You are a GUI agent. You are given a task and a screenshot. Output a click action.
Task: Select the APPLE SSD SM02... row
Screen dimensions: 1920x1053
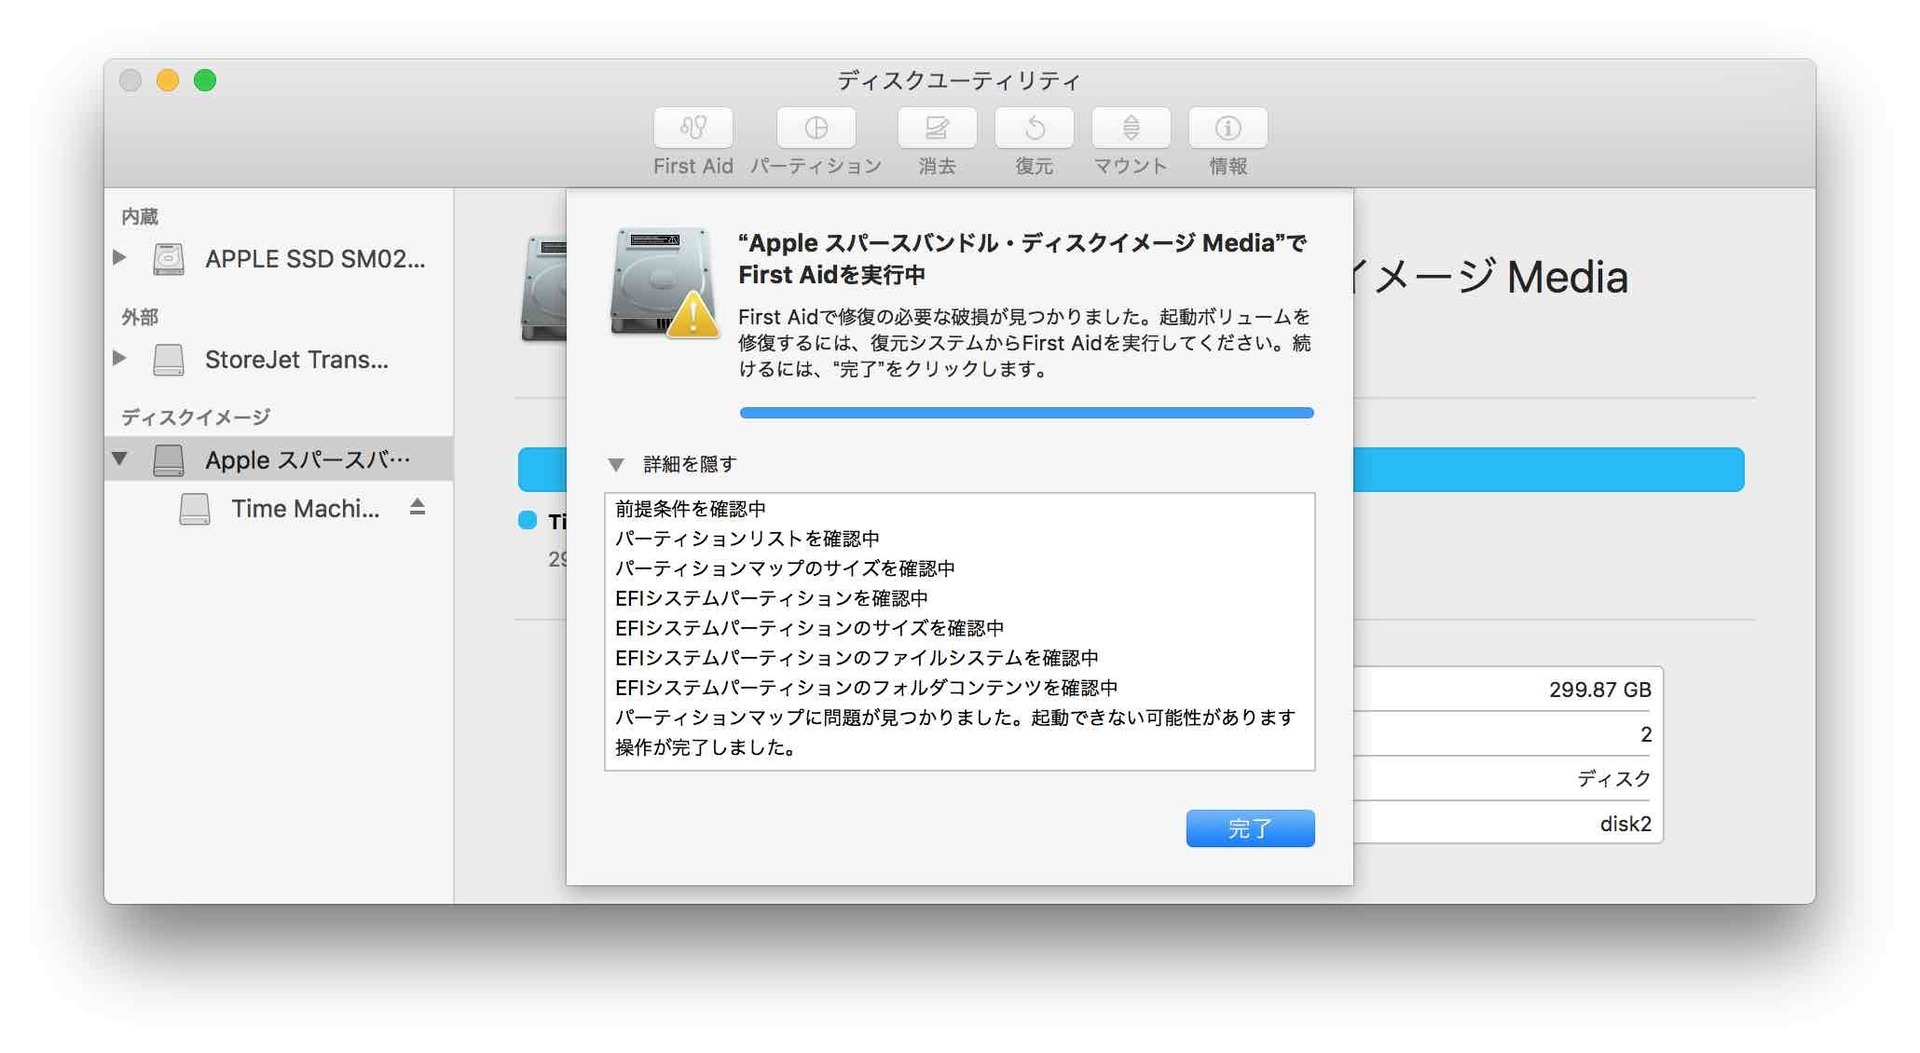(279, 259)
